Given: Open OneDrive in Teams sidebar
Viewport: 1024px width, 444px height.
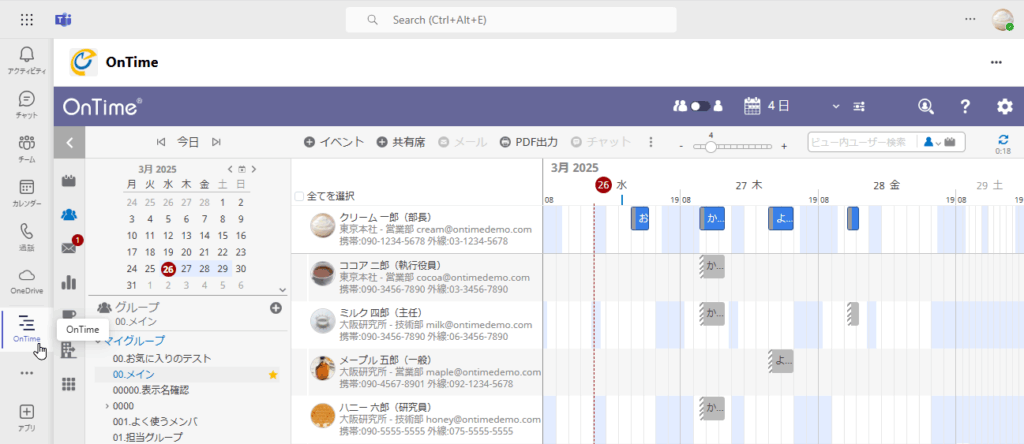Looking at the screenshot, I should 27,281.
